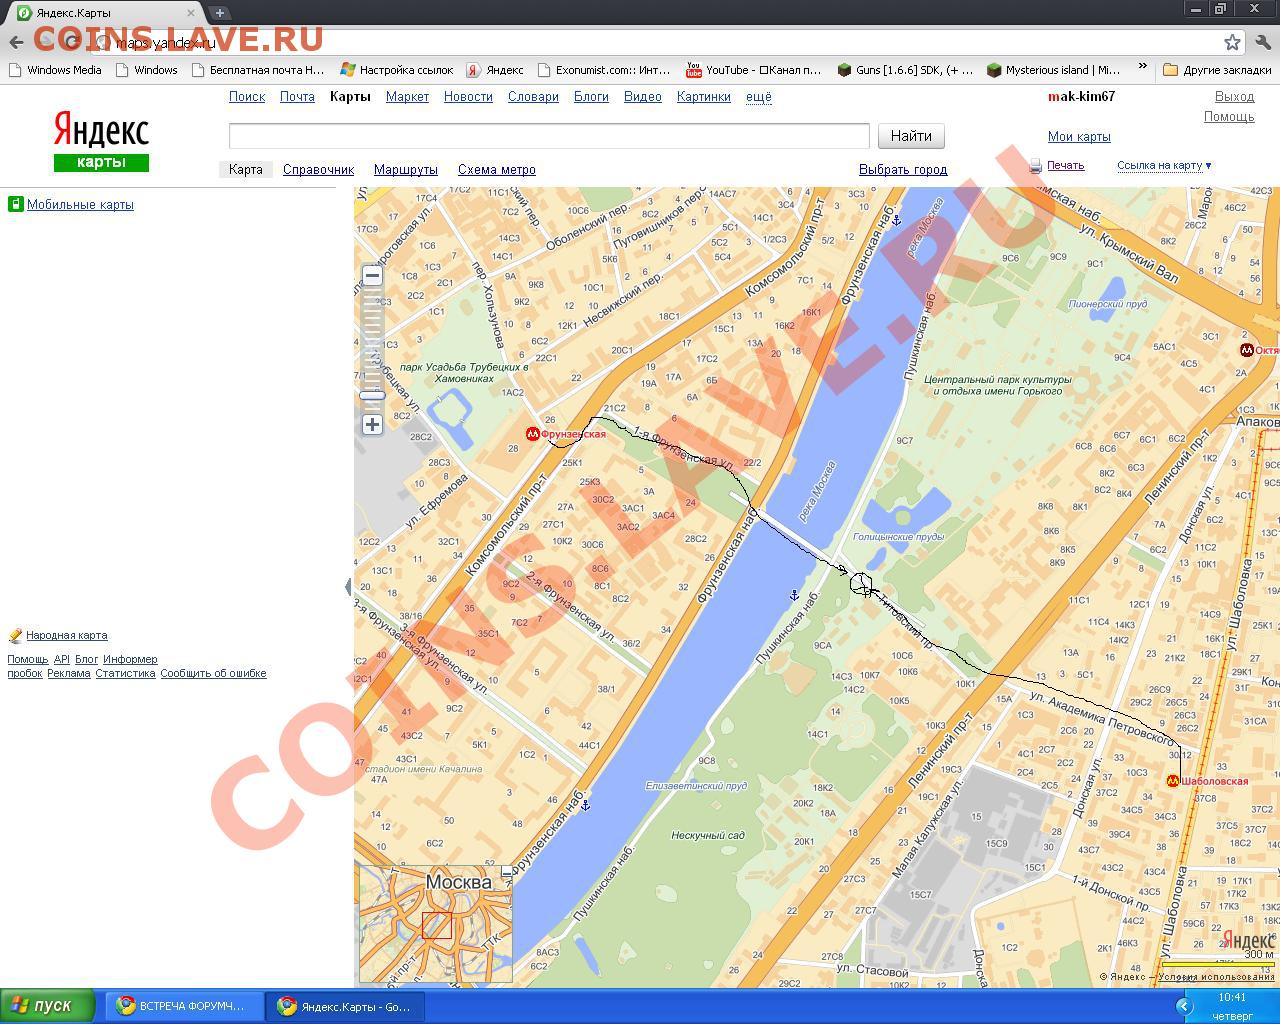Click the Яндекс Карты logo
Viewport: 1280px width, 1024px height.
[x=101, y=142]
